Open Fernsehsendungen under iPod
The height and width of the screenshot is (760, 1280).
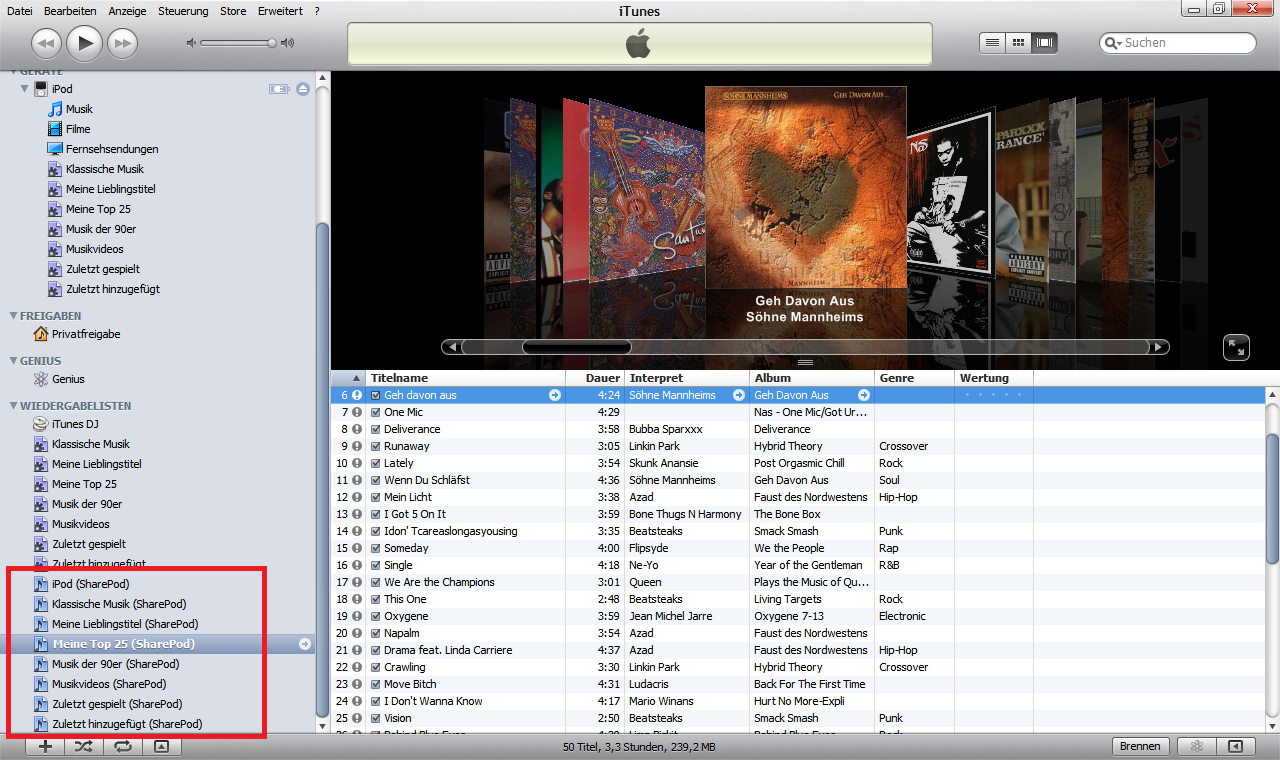[112, 149]
